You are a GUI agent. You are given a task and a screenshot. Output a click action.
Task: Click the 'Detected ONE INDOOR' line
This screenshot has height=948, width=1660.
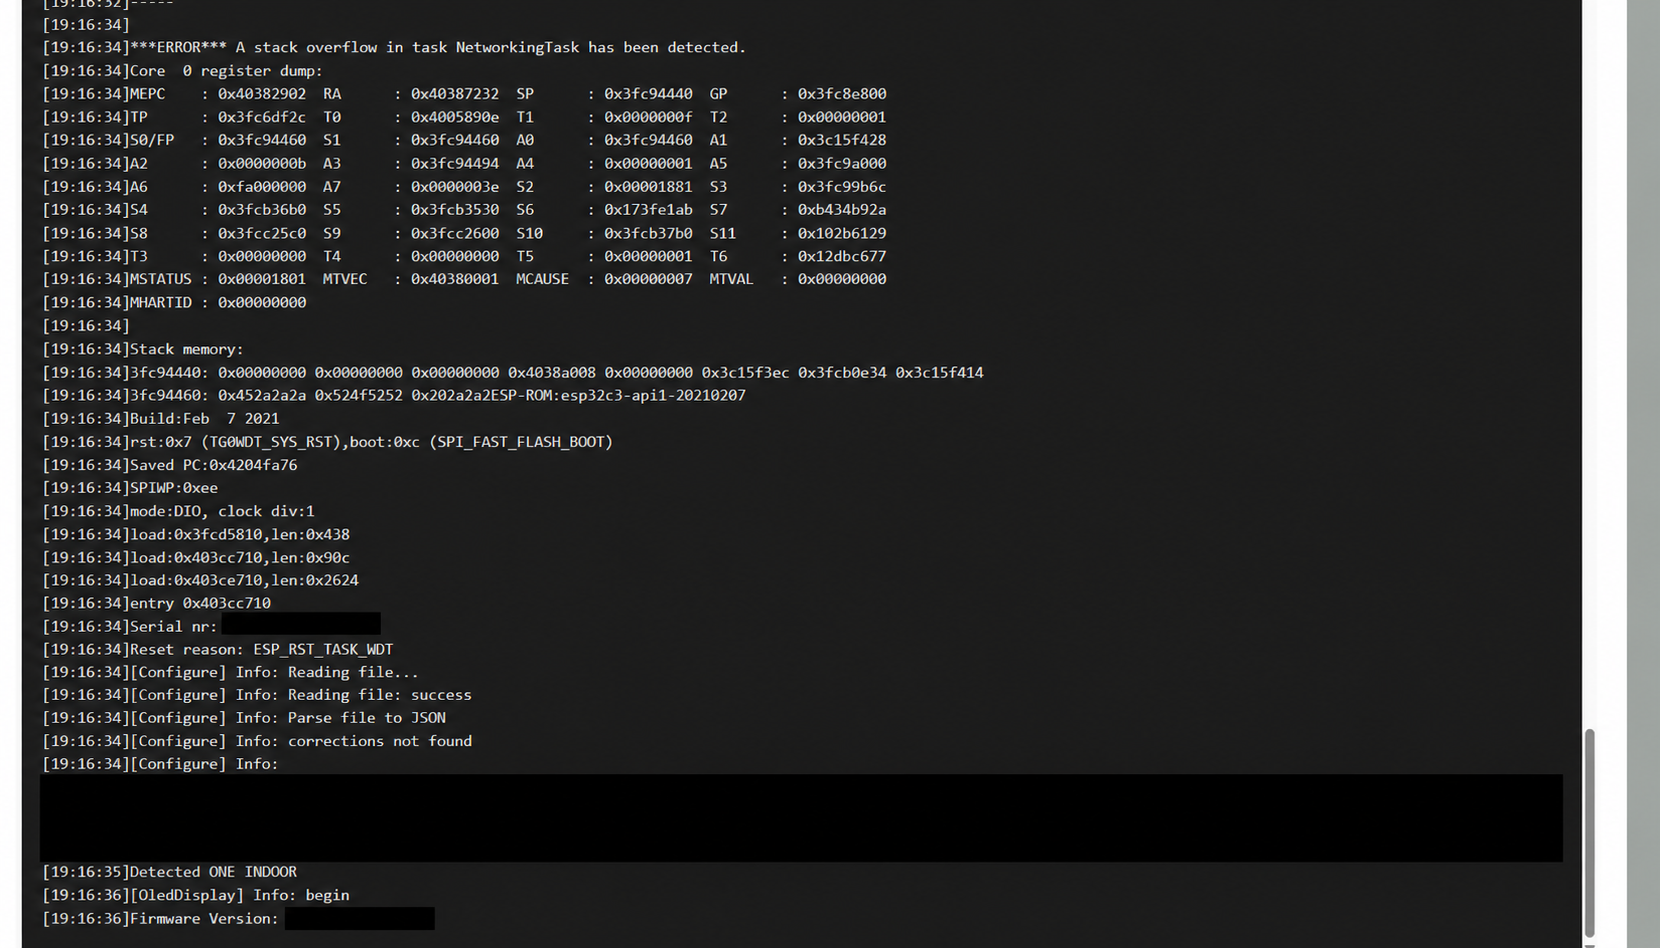(170, 872)
